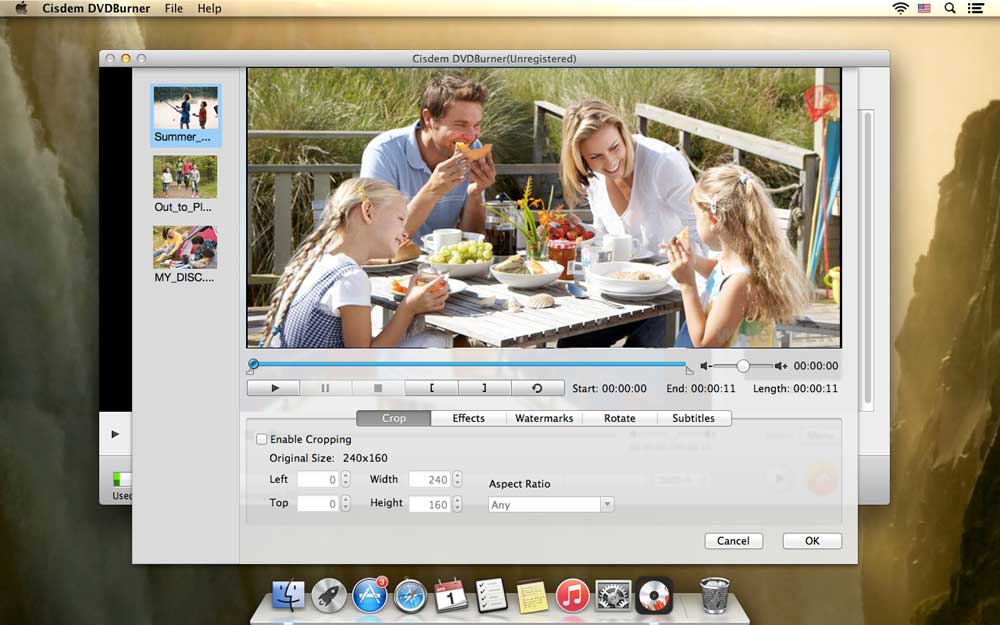Click the Stop playback button
This screenshot has height=625, width=1000.
[x=378, y=388]
